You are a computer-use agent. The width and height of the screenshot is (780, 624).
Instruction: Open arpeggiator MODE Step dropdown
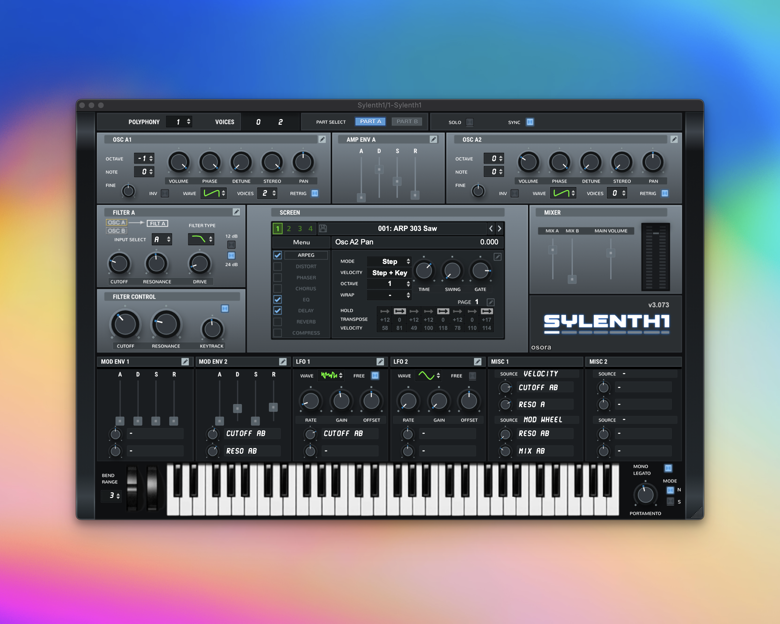pos(389,261)
